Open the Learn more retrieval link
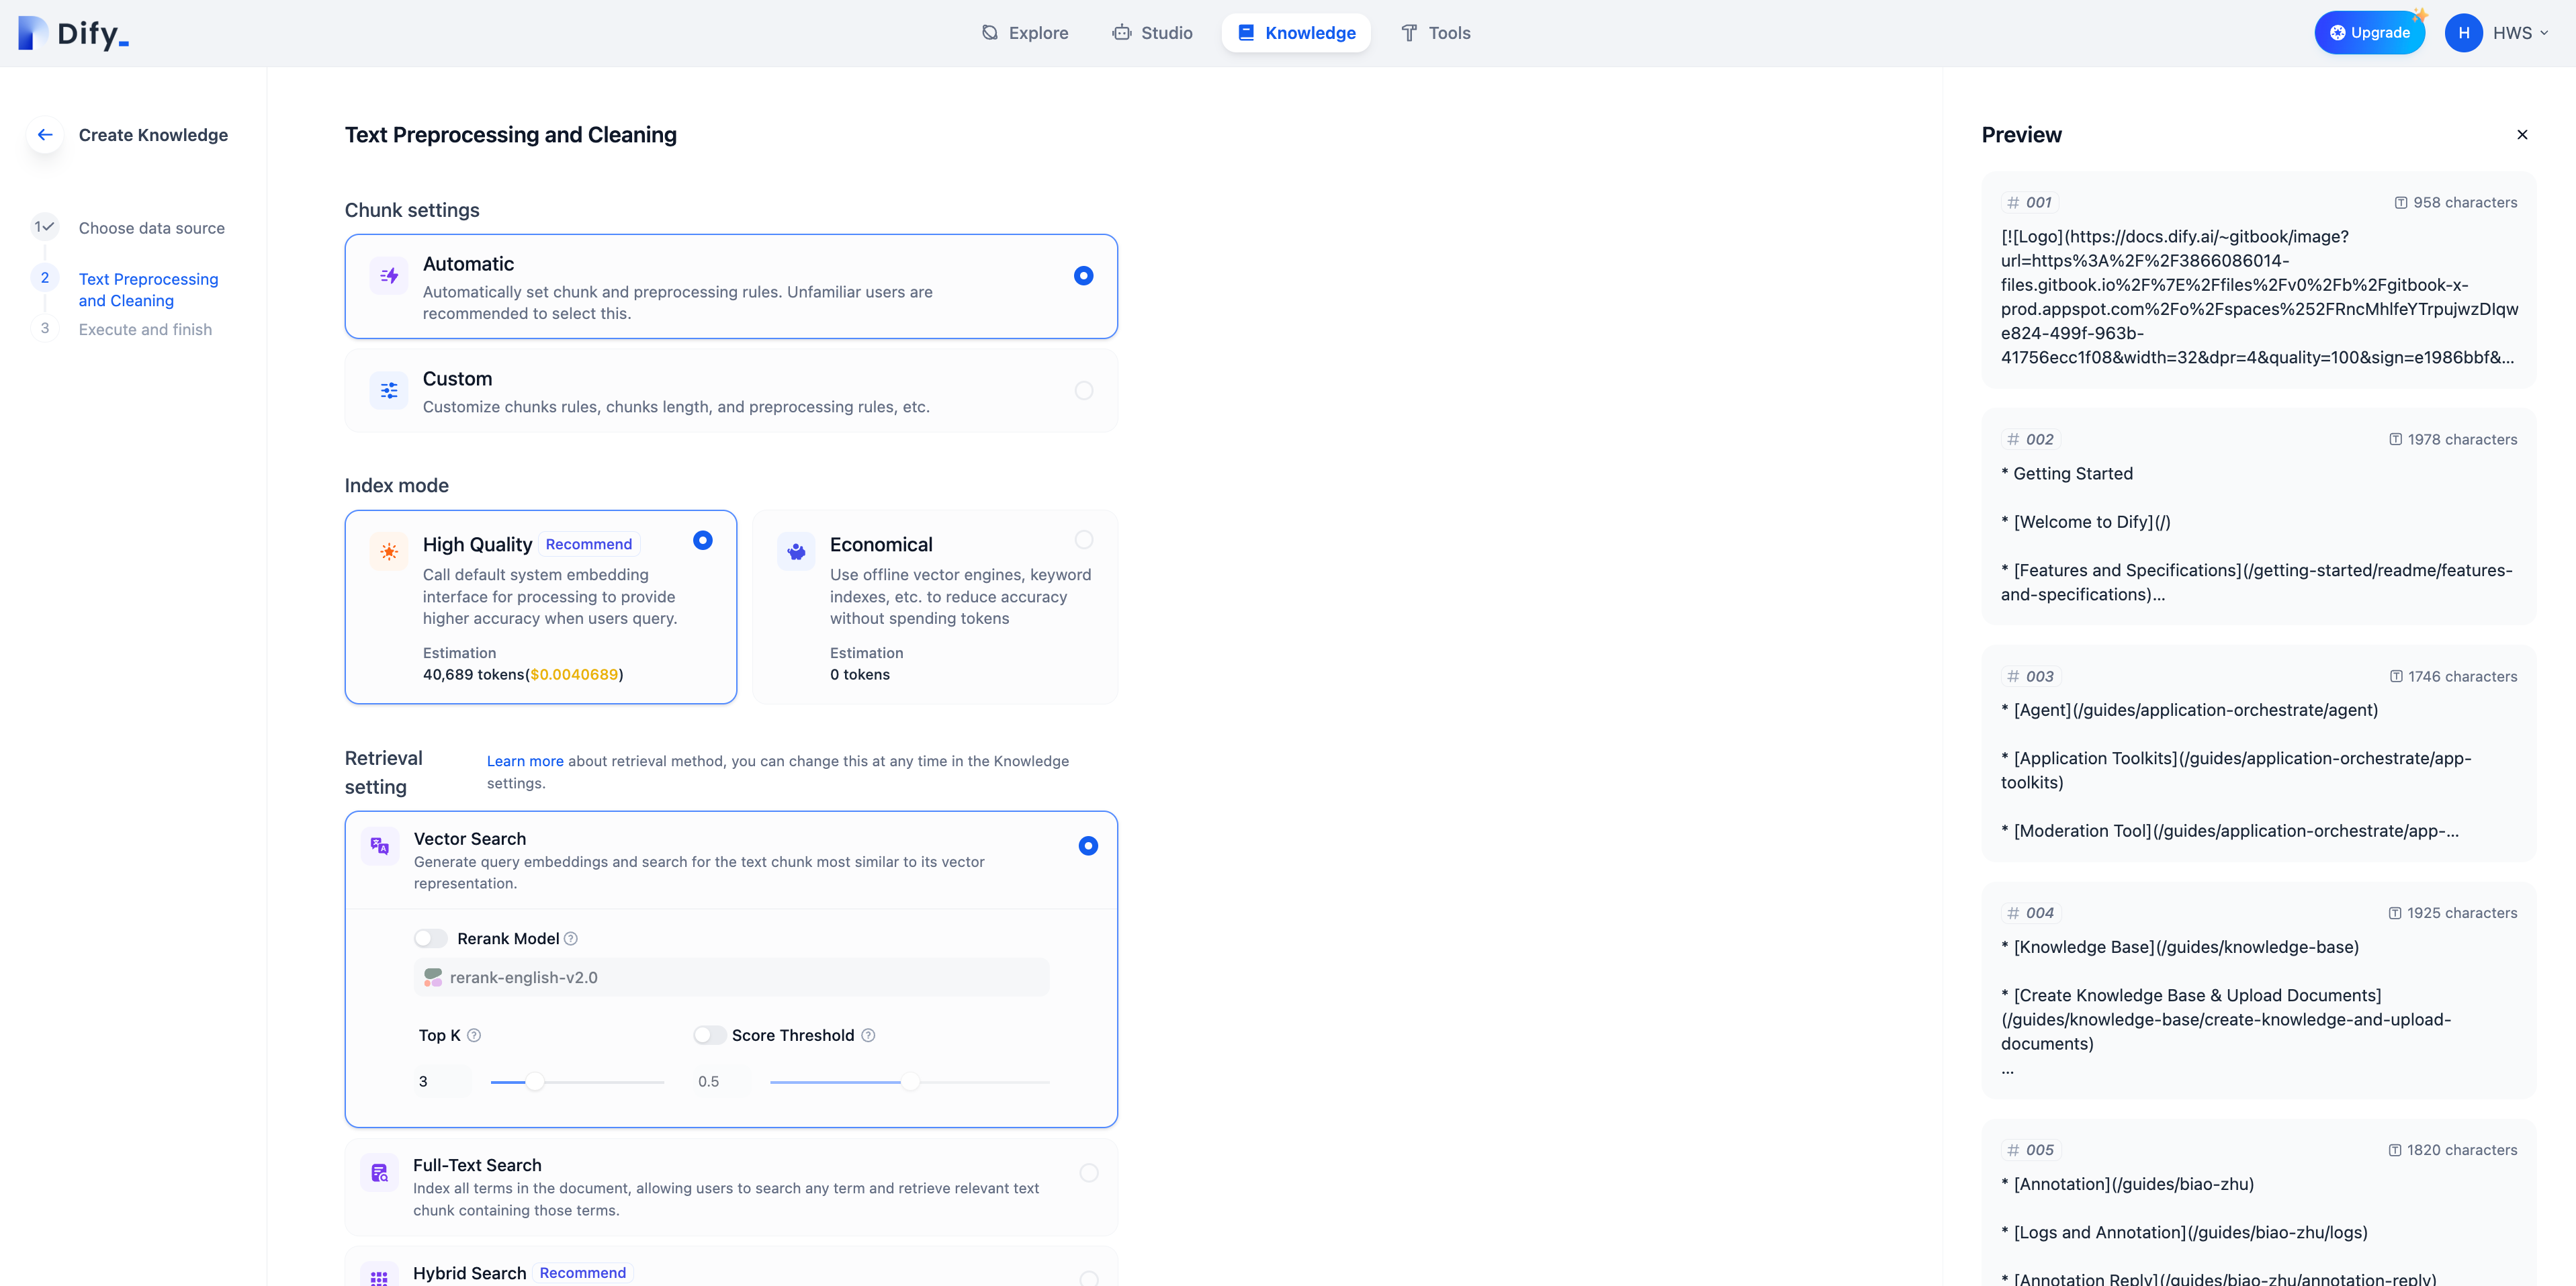The image size is (2576, 1286). coord(525,761)
